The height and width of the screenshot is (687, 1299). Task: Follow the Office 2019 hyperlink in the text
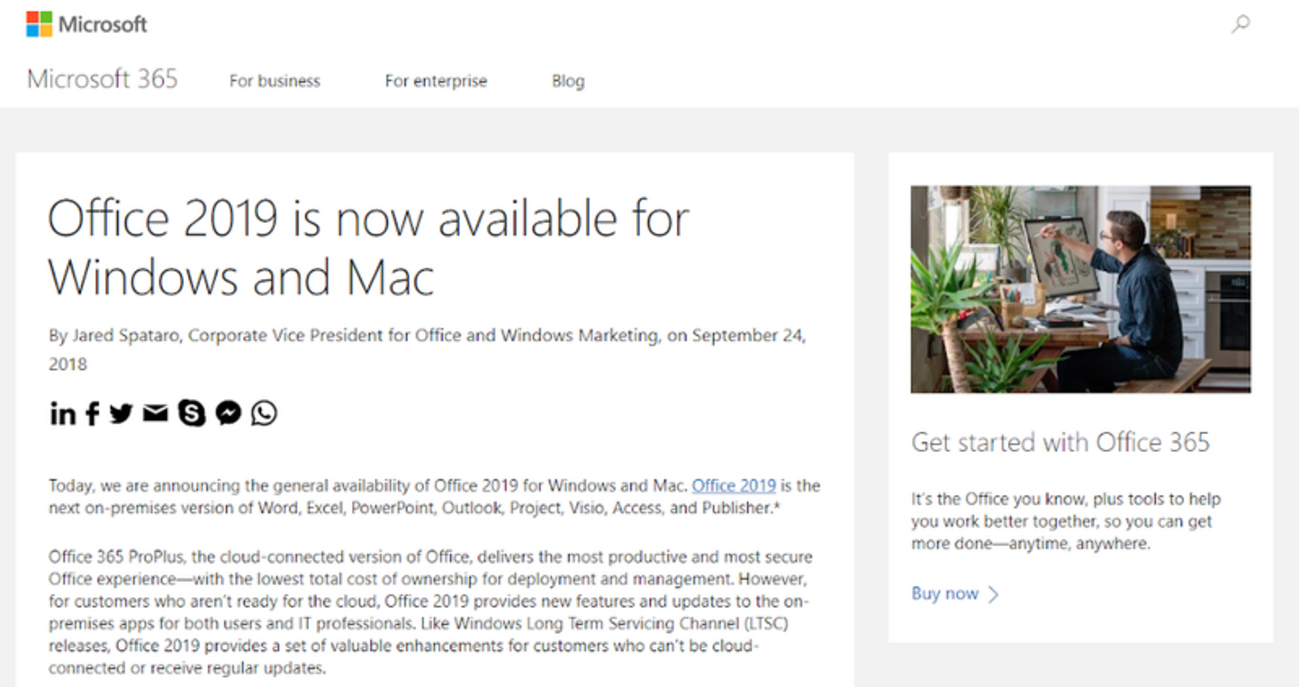tap(734, 486)
